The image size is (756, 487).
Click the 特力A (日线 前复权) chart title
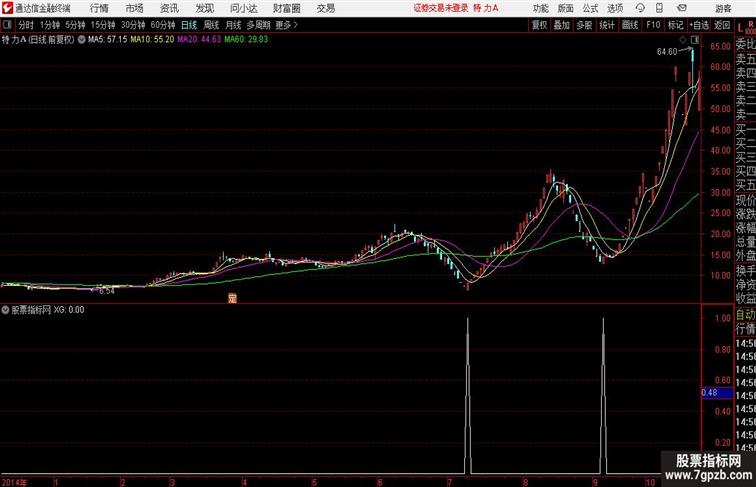(38, 40)
